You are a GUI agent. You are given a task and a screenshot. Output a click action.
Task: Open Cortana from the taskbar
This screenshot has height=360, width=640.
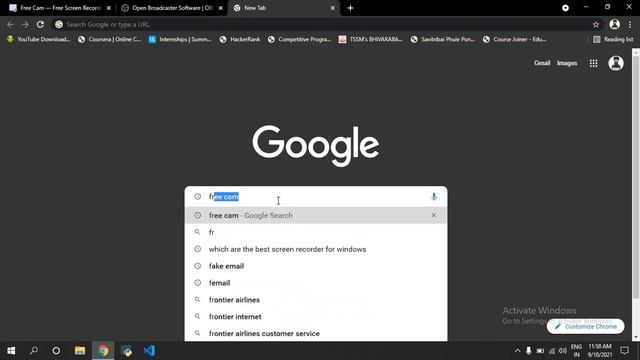click(x=56, y=351)
